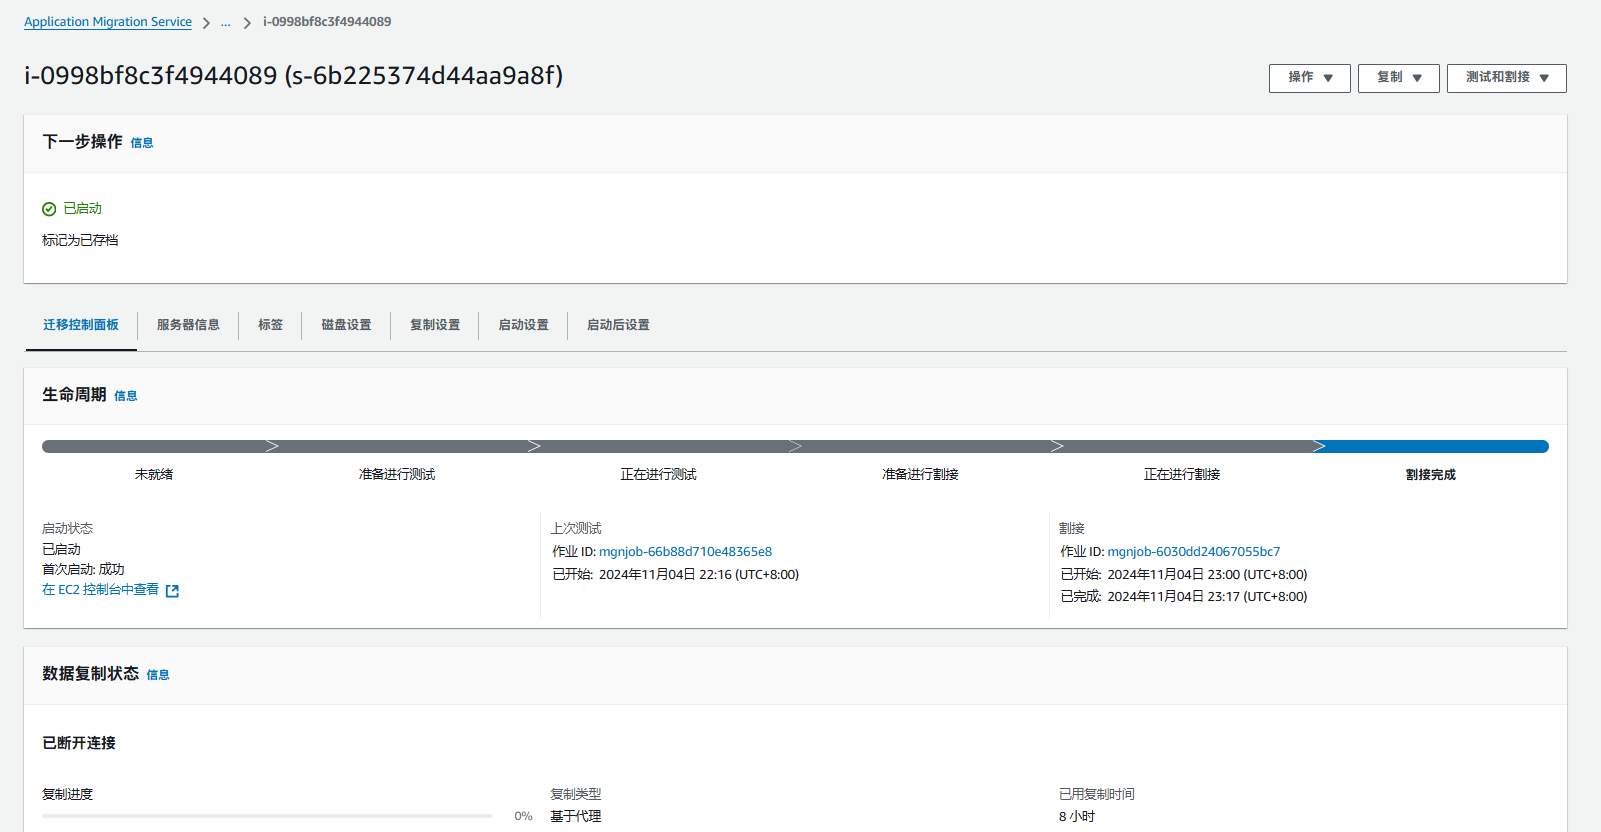This screenshot has width=1601, height=832.
Task: Click breadcrumb ellipsis to expand path
Action: coord(226,22)
